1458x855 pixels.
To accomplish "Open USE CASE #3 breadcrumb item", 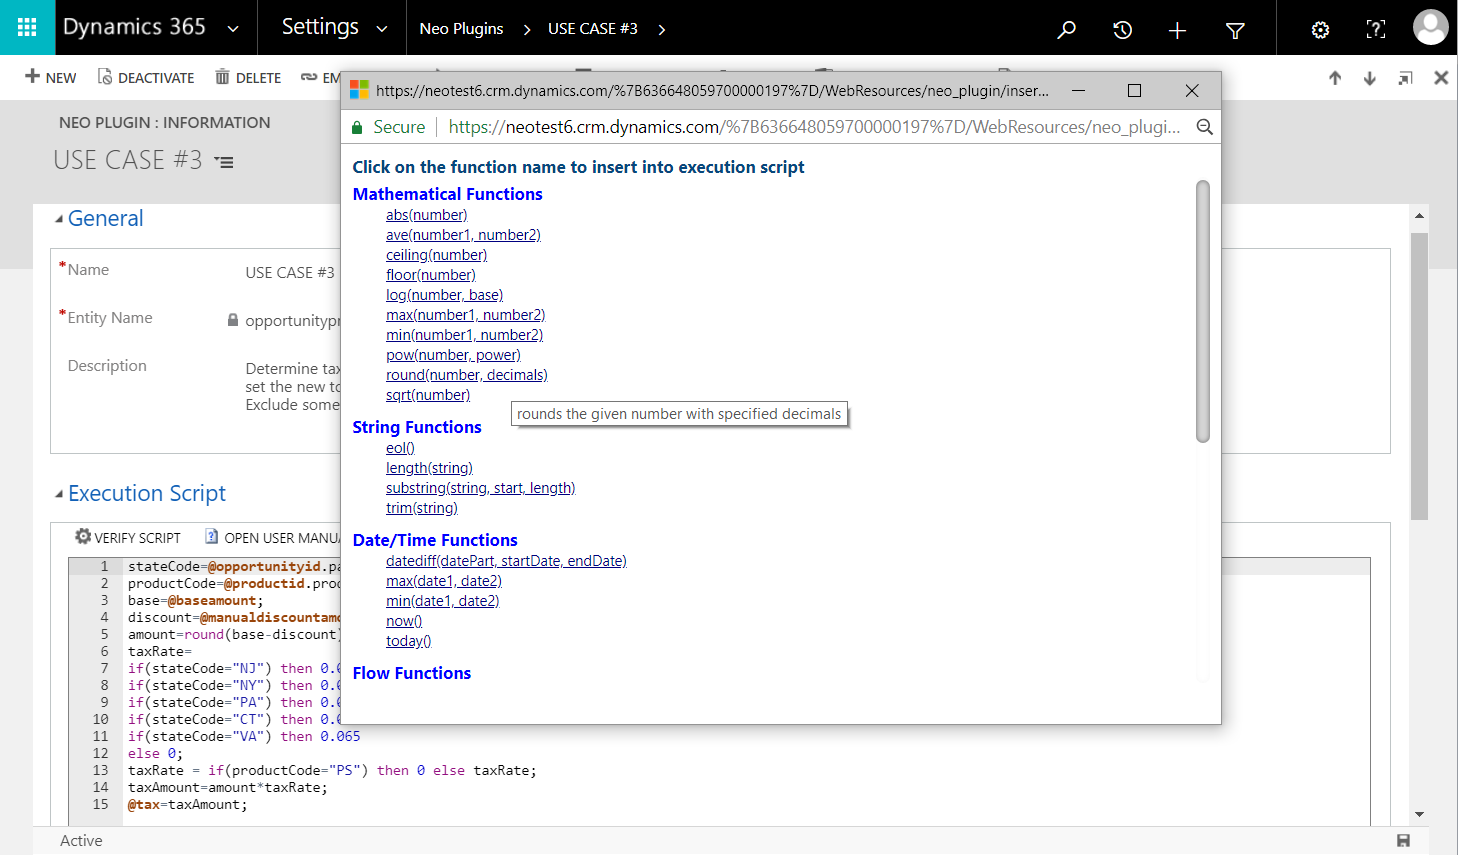I will pos(593,29).
